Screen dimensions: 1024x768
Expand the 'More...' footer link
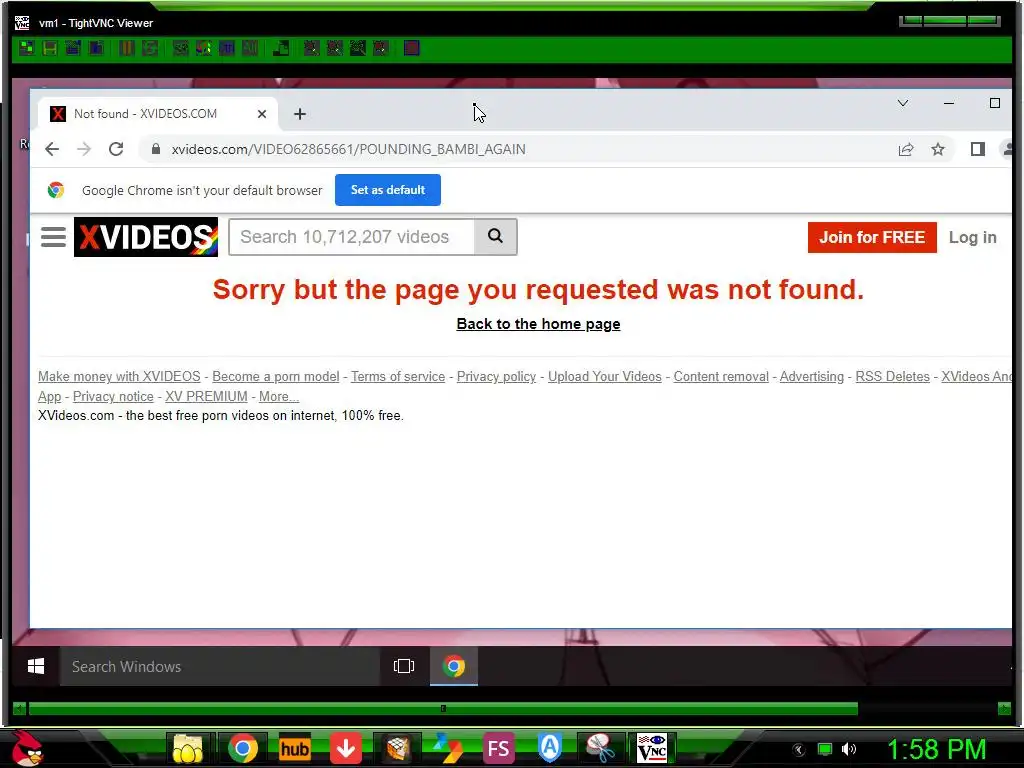click(279, 396)
